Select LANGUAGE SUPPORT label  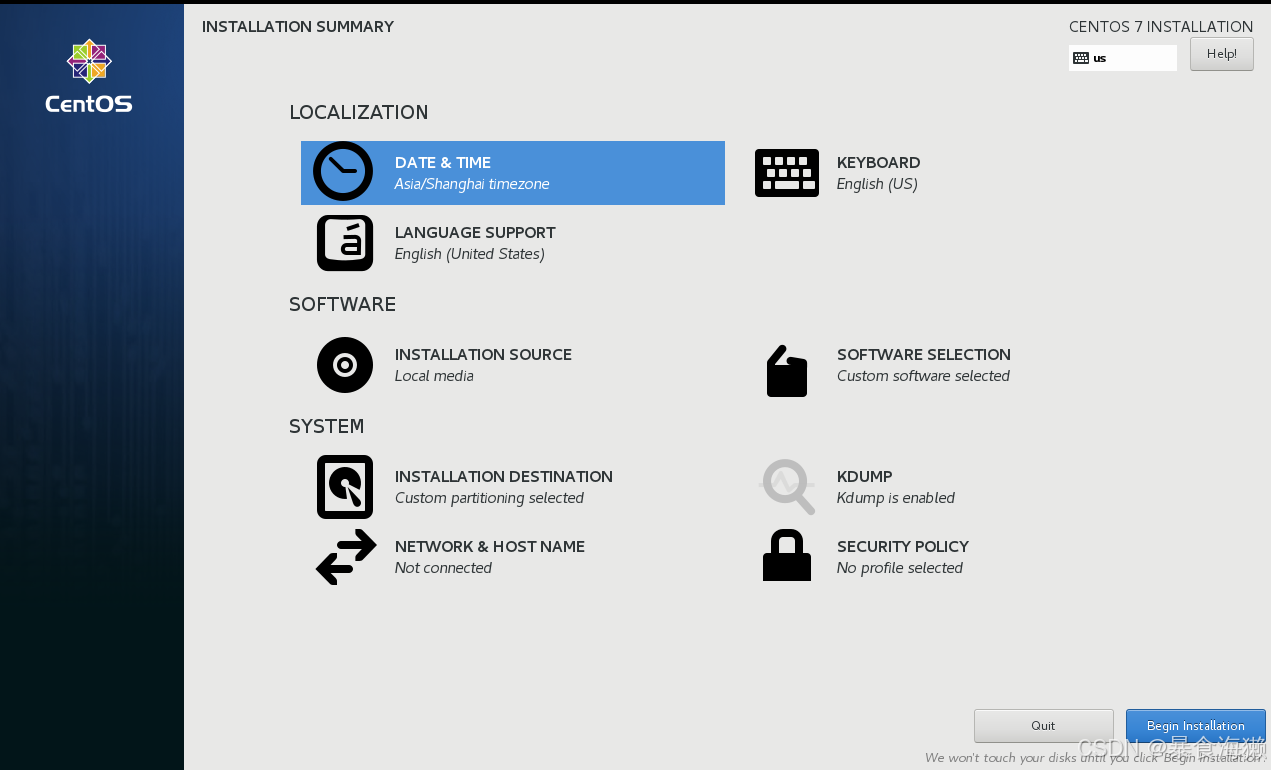click(475, 232)
